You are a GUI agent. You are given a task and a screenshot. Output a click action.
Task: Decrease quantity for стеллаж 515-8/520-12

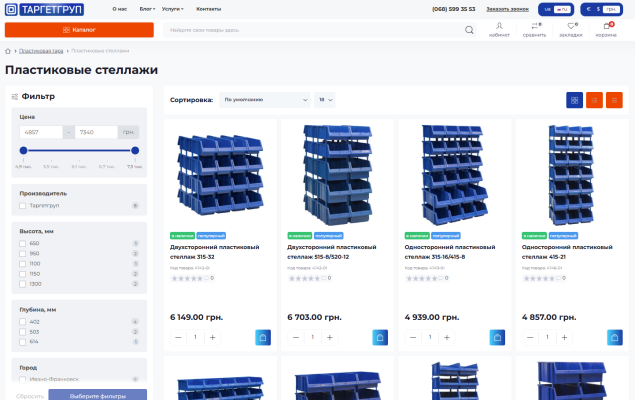coord(296,337)
